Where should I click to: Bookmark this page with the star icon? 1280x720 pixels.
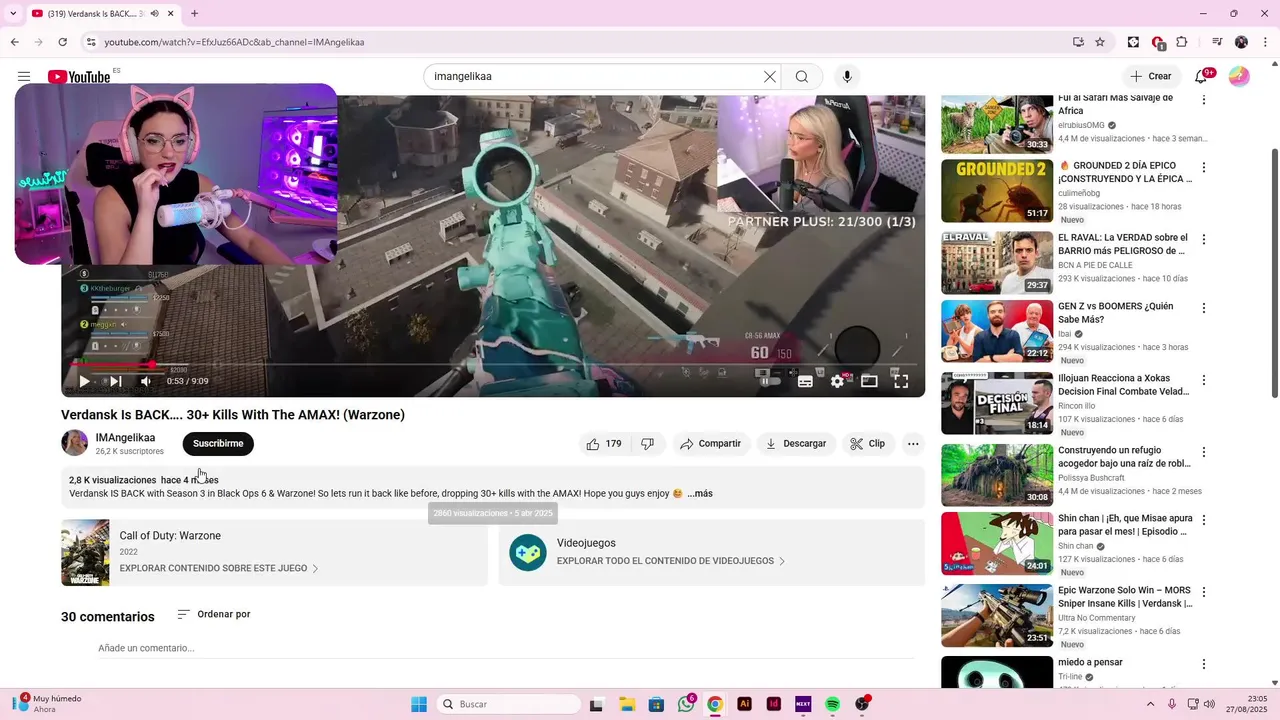(1100, 42)
